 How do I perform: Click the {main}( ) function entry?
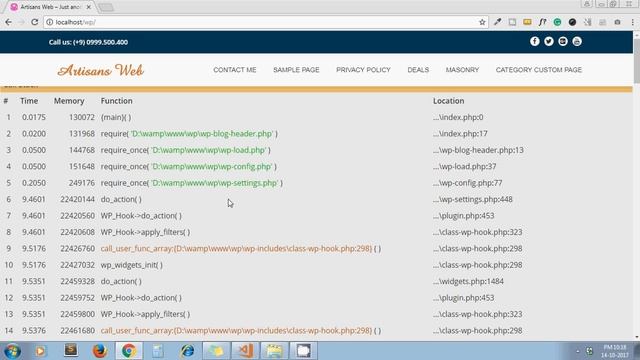[116, 117]
